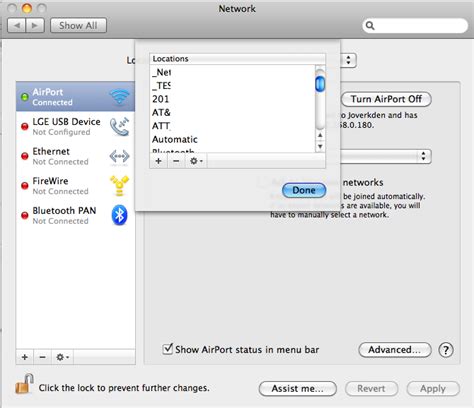Remove selected network service with minus
Screen dimensions: 474x408
click(42, 357)
